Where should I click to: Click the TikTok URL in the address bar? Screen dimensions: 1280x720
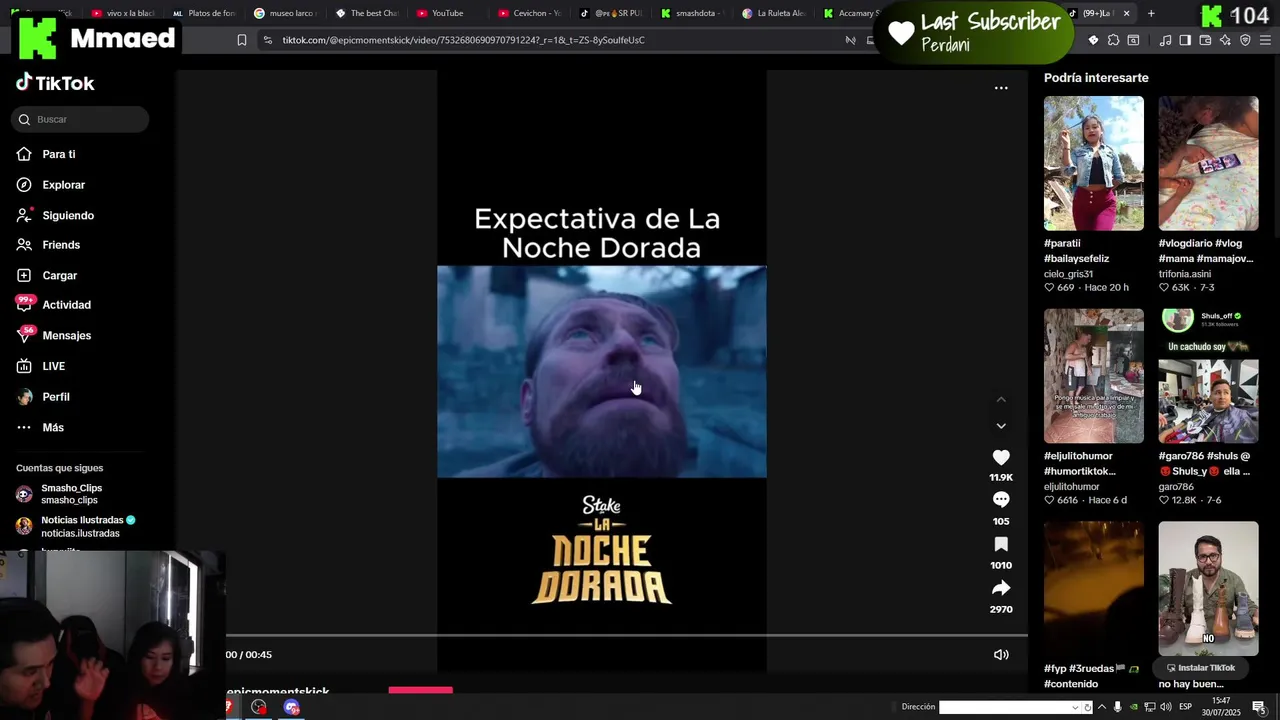[x=463, y=40]
